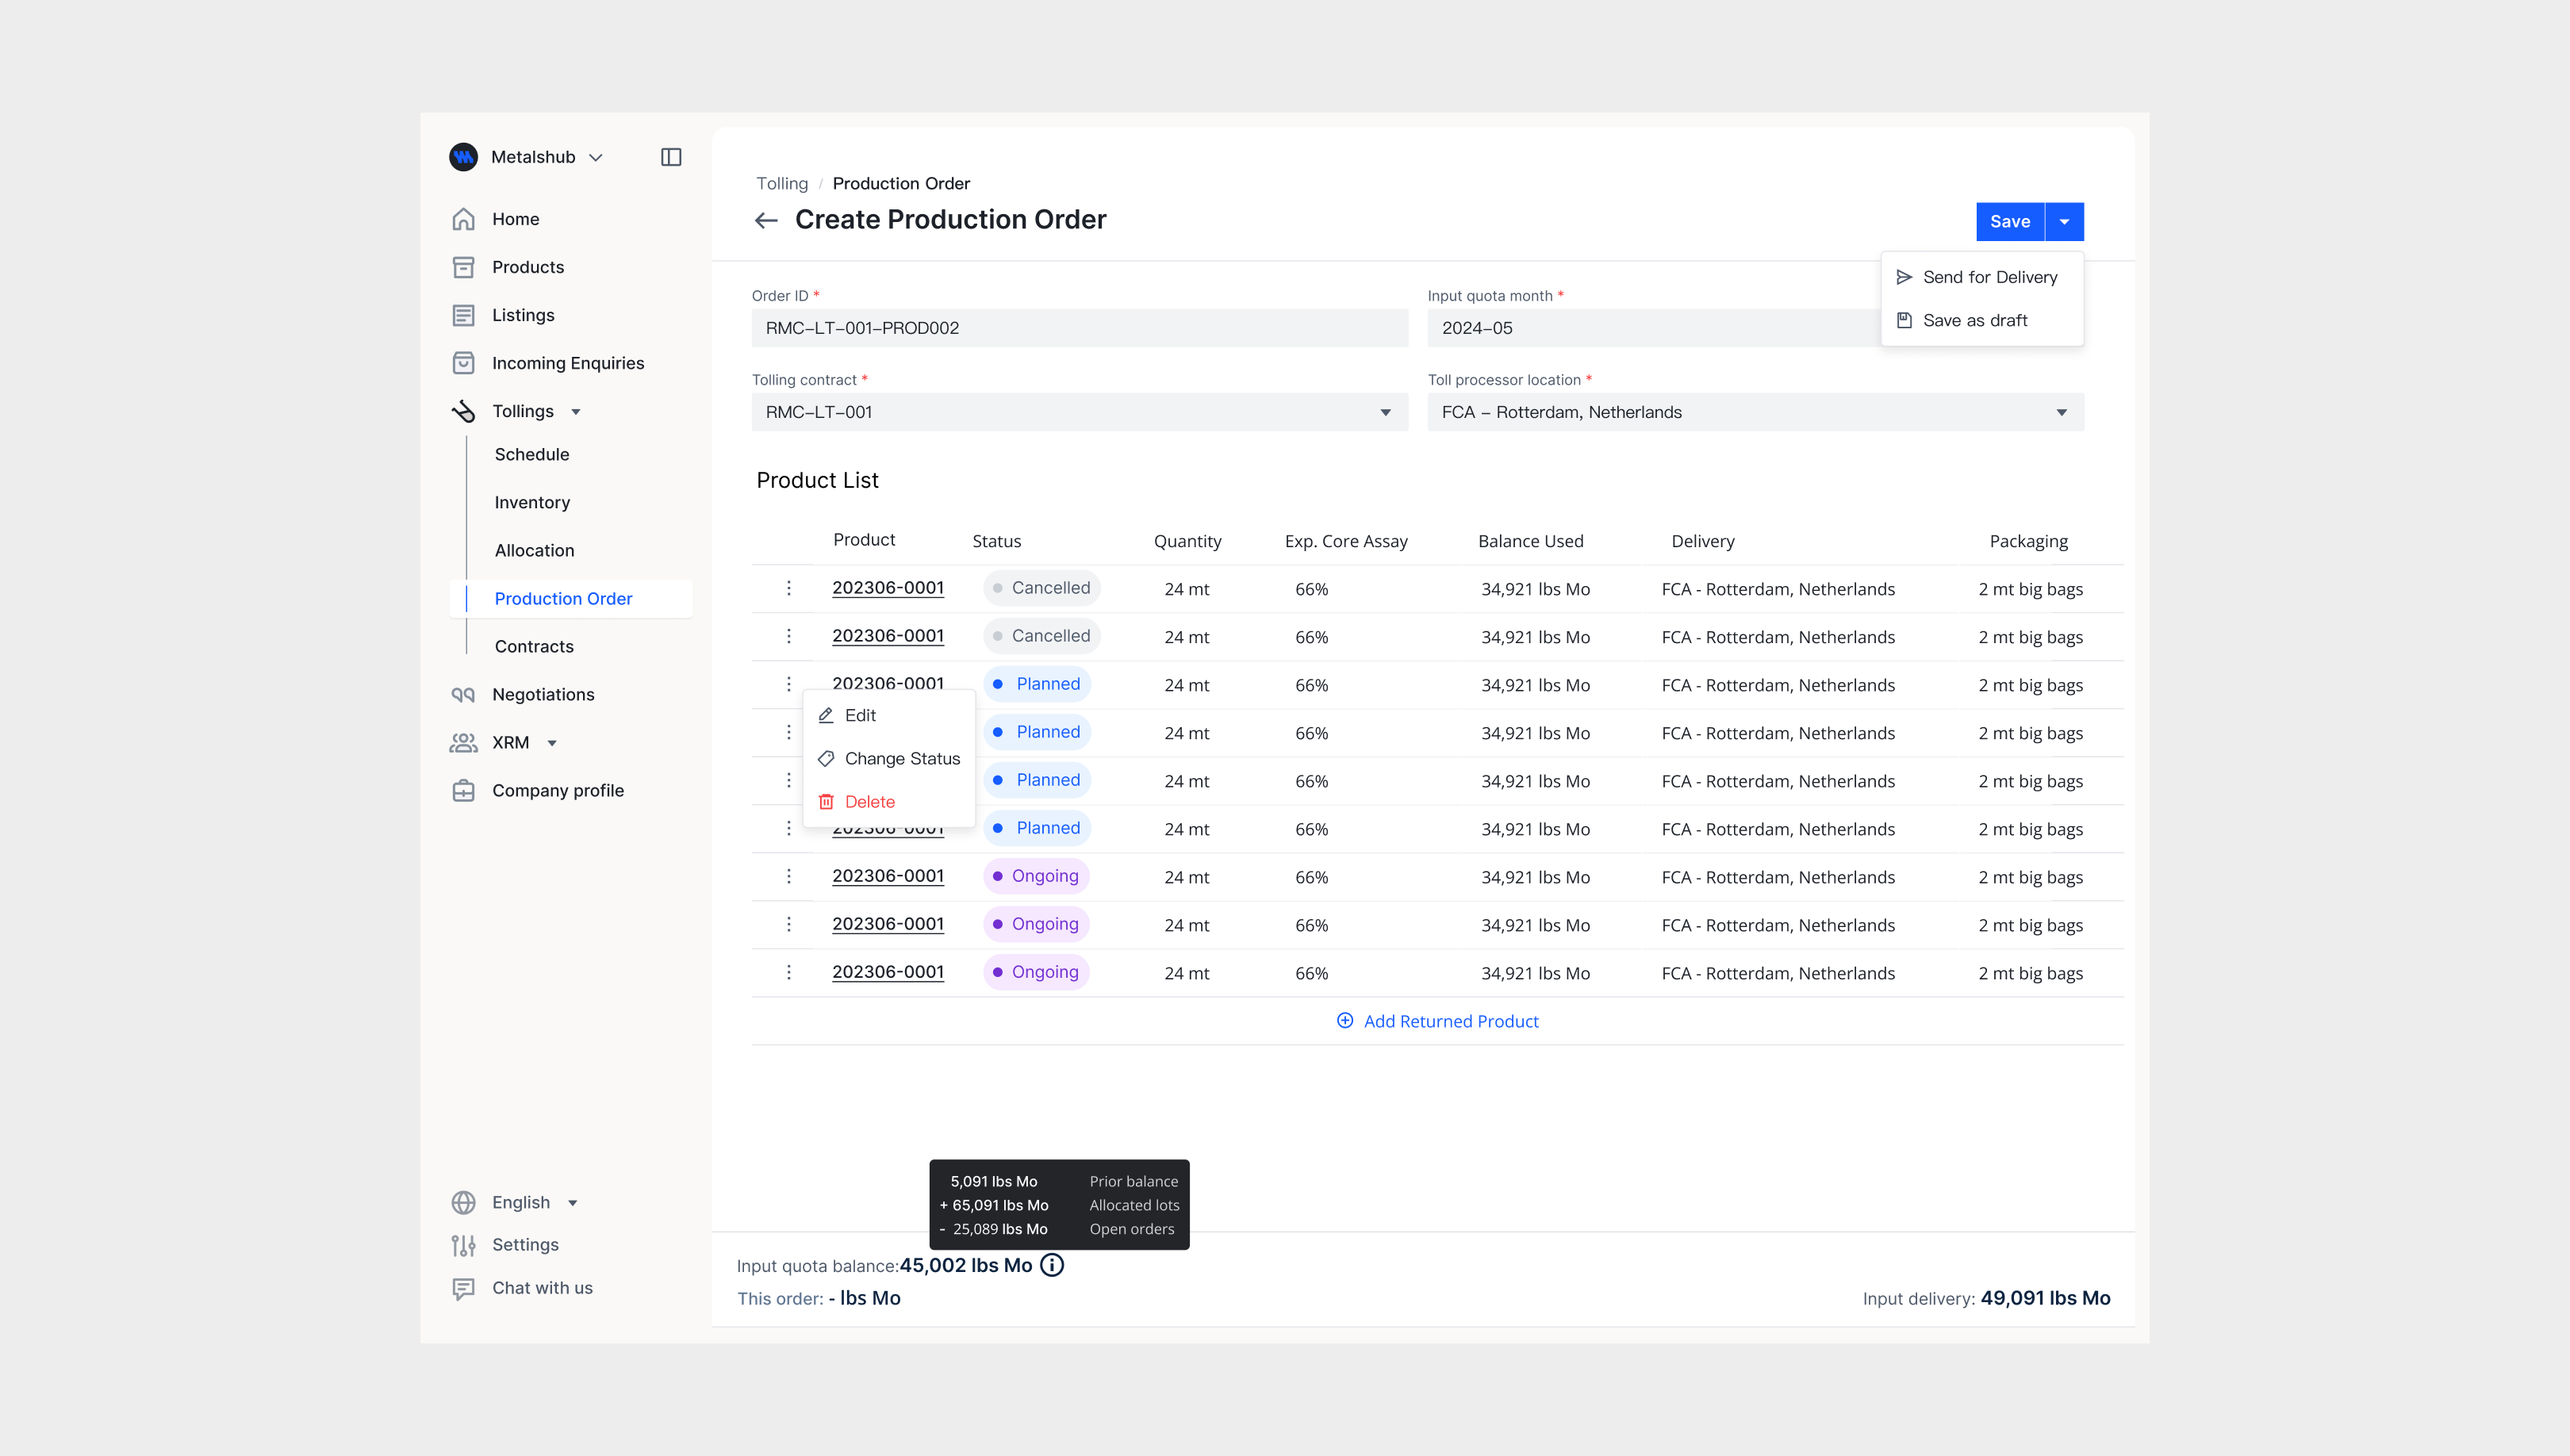Open Company profile via its sidebar icon
This screenshot has width=2570, height=1456.
464,790
